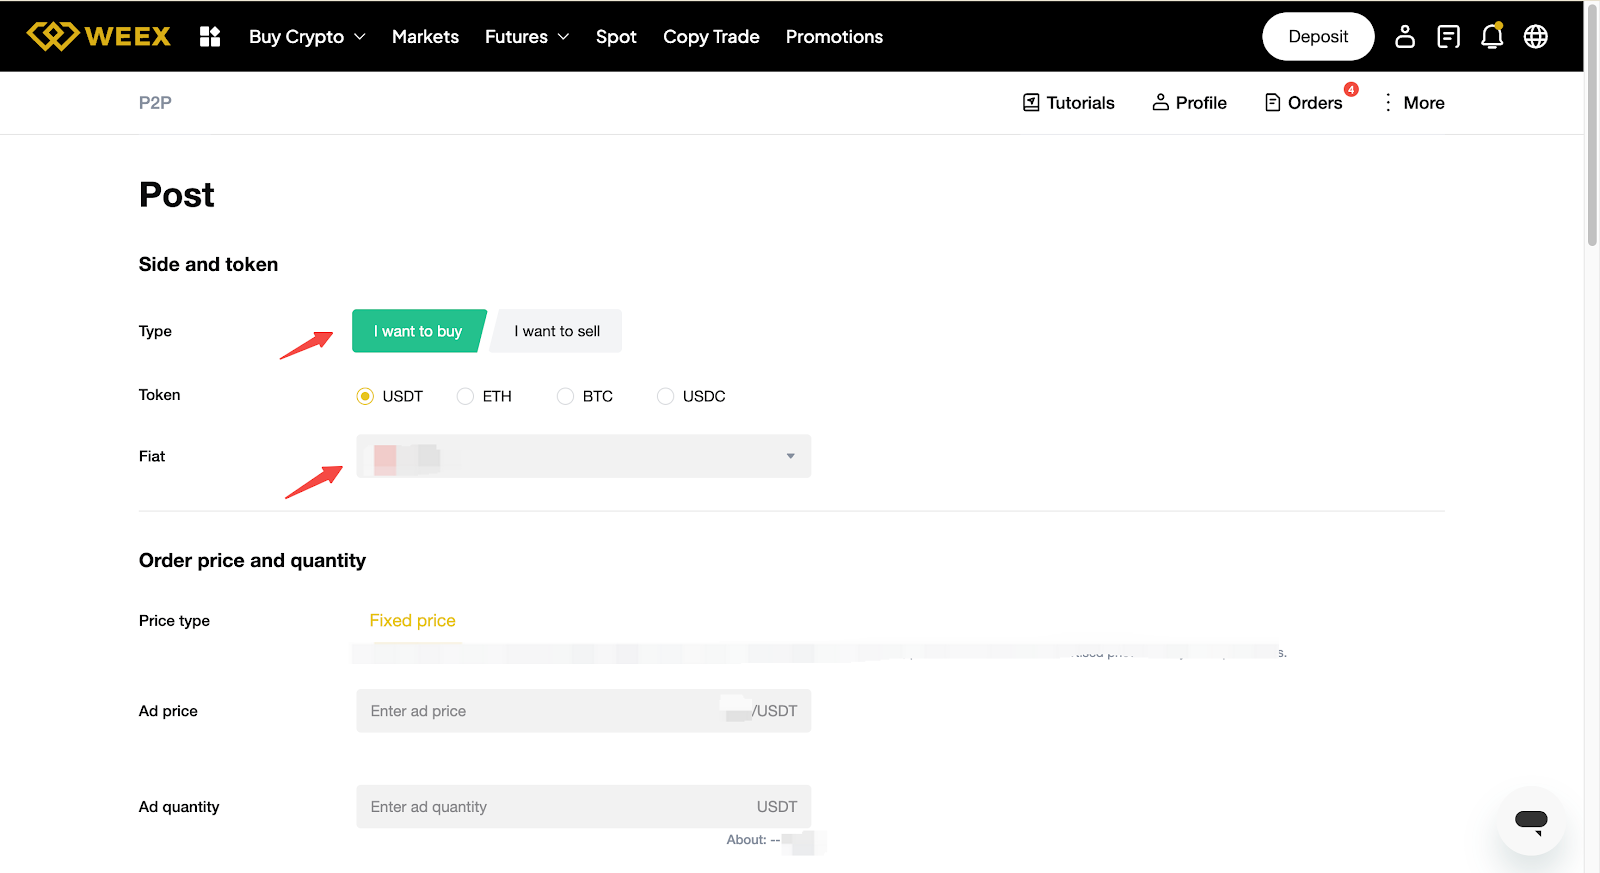This screenshot has height=873, width=1600.
Task: Select the ETH token option
Action: (466, 396)
